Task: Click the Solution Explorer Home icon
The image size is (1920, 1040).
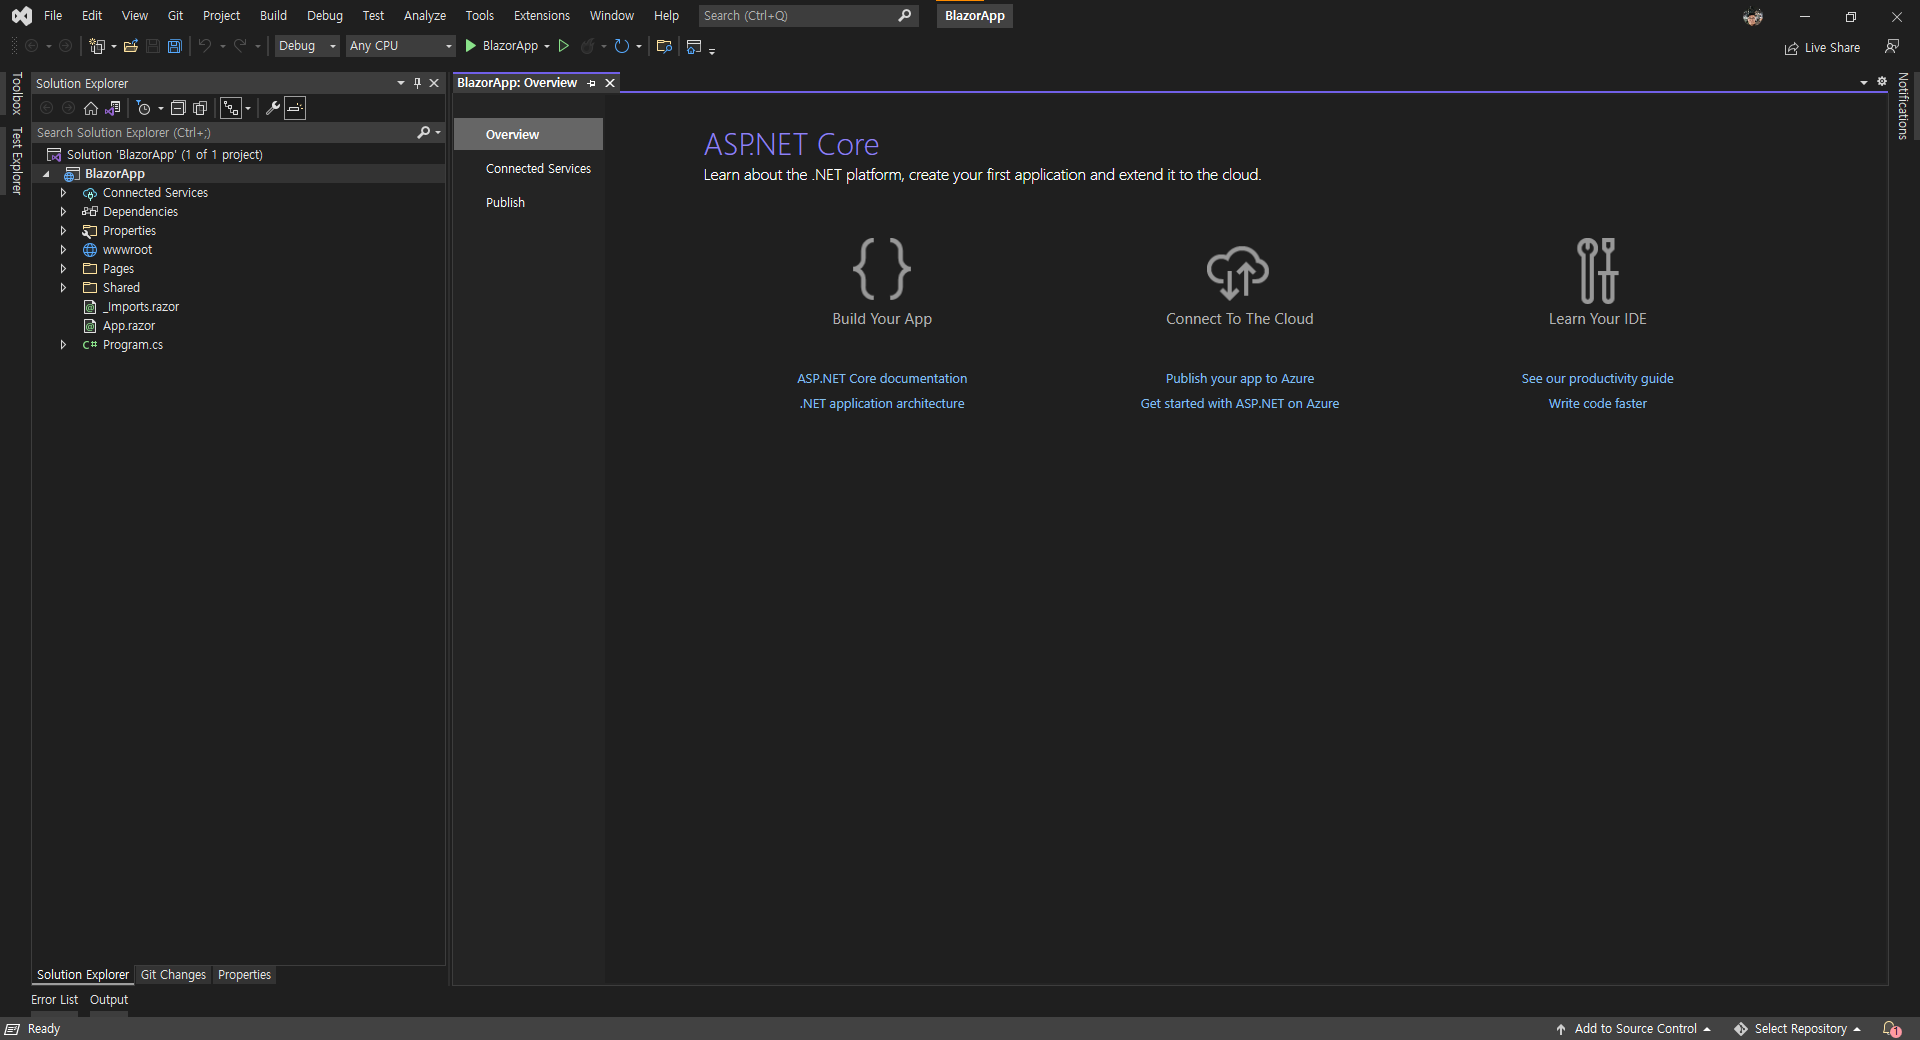Action: click(91, 108)
